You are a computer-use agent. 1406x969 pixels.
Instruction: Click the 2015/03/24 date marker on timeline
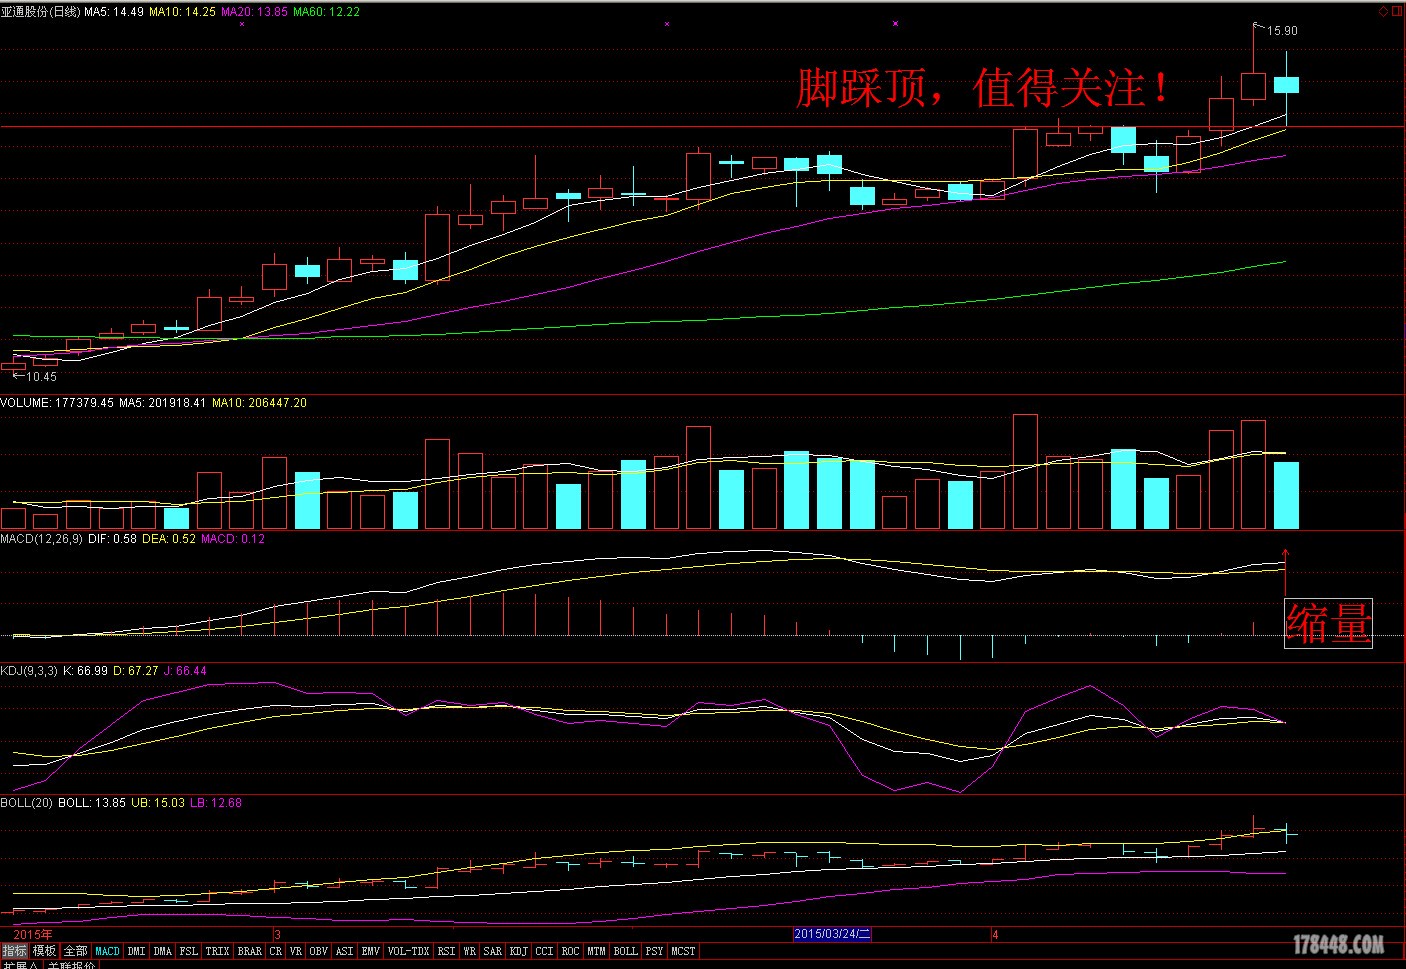pos(832,934)
